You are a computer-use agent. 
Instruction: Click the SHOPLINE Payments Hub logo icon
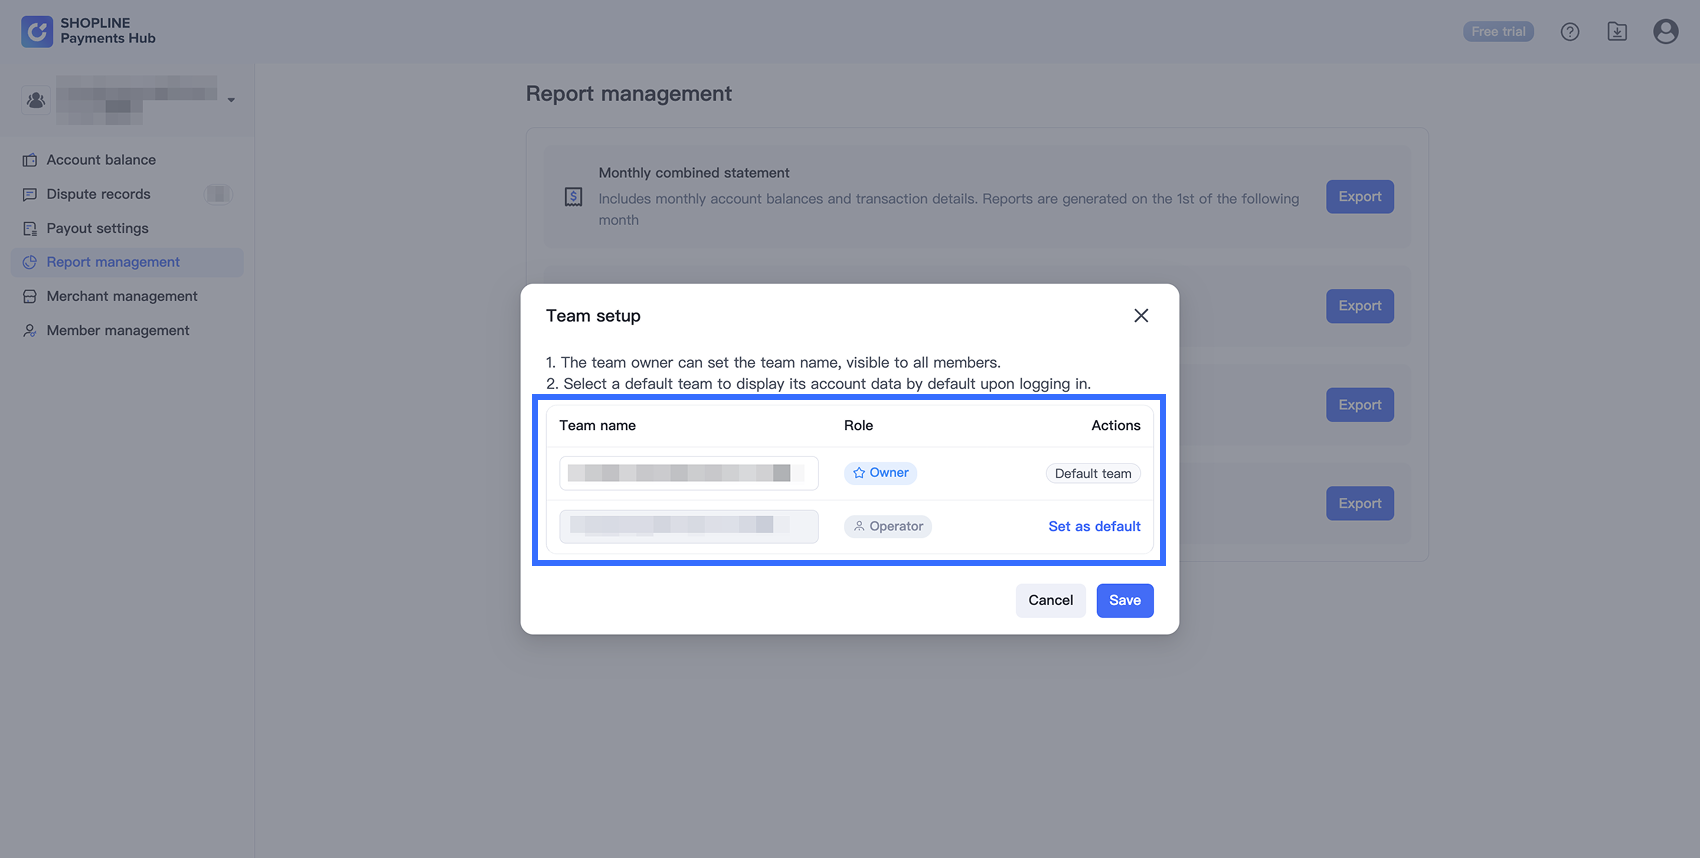click(37, 31)
